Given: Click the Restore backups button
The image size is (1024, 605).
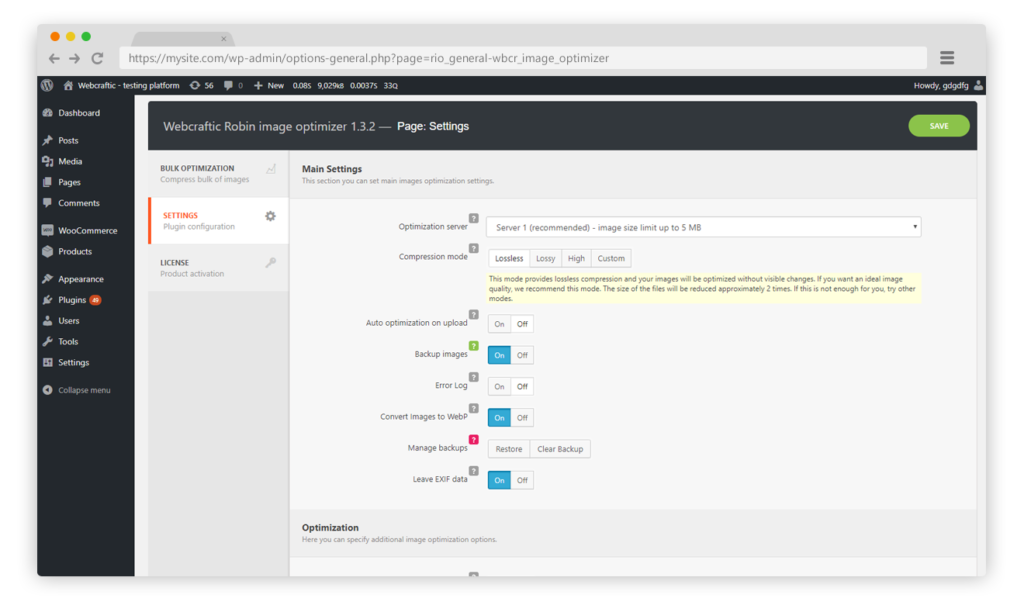Looking at the screenshot, I should coord(509,449).
